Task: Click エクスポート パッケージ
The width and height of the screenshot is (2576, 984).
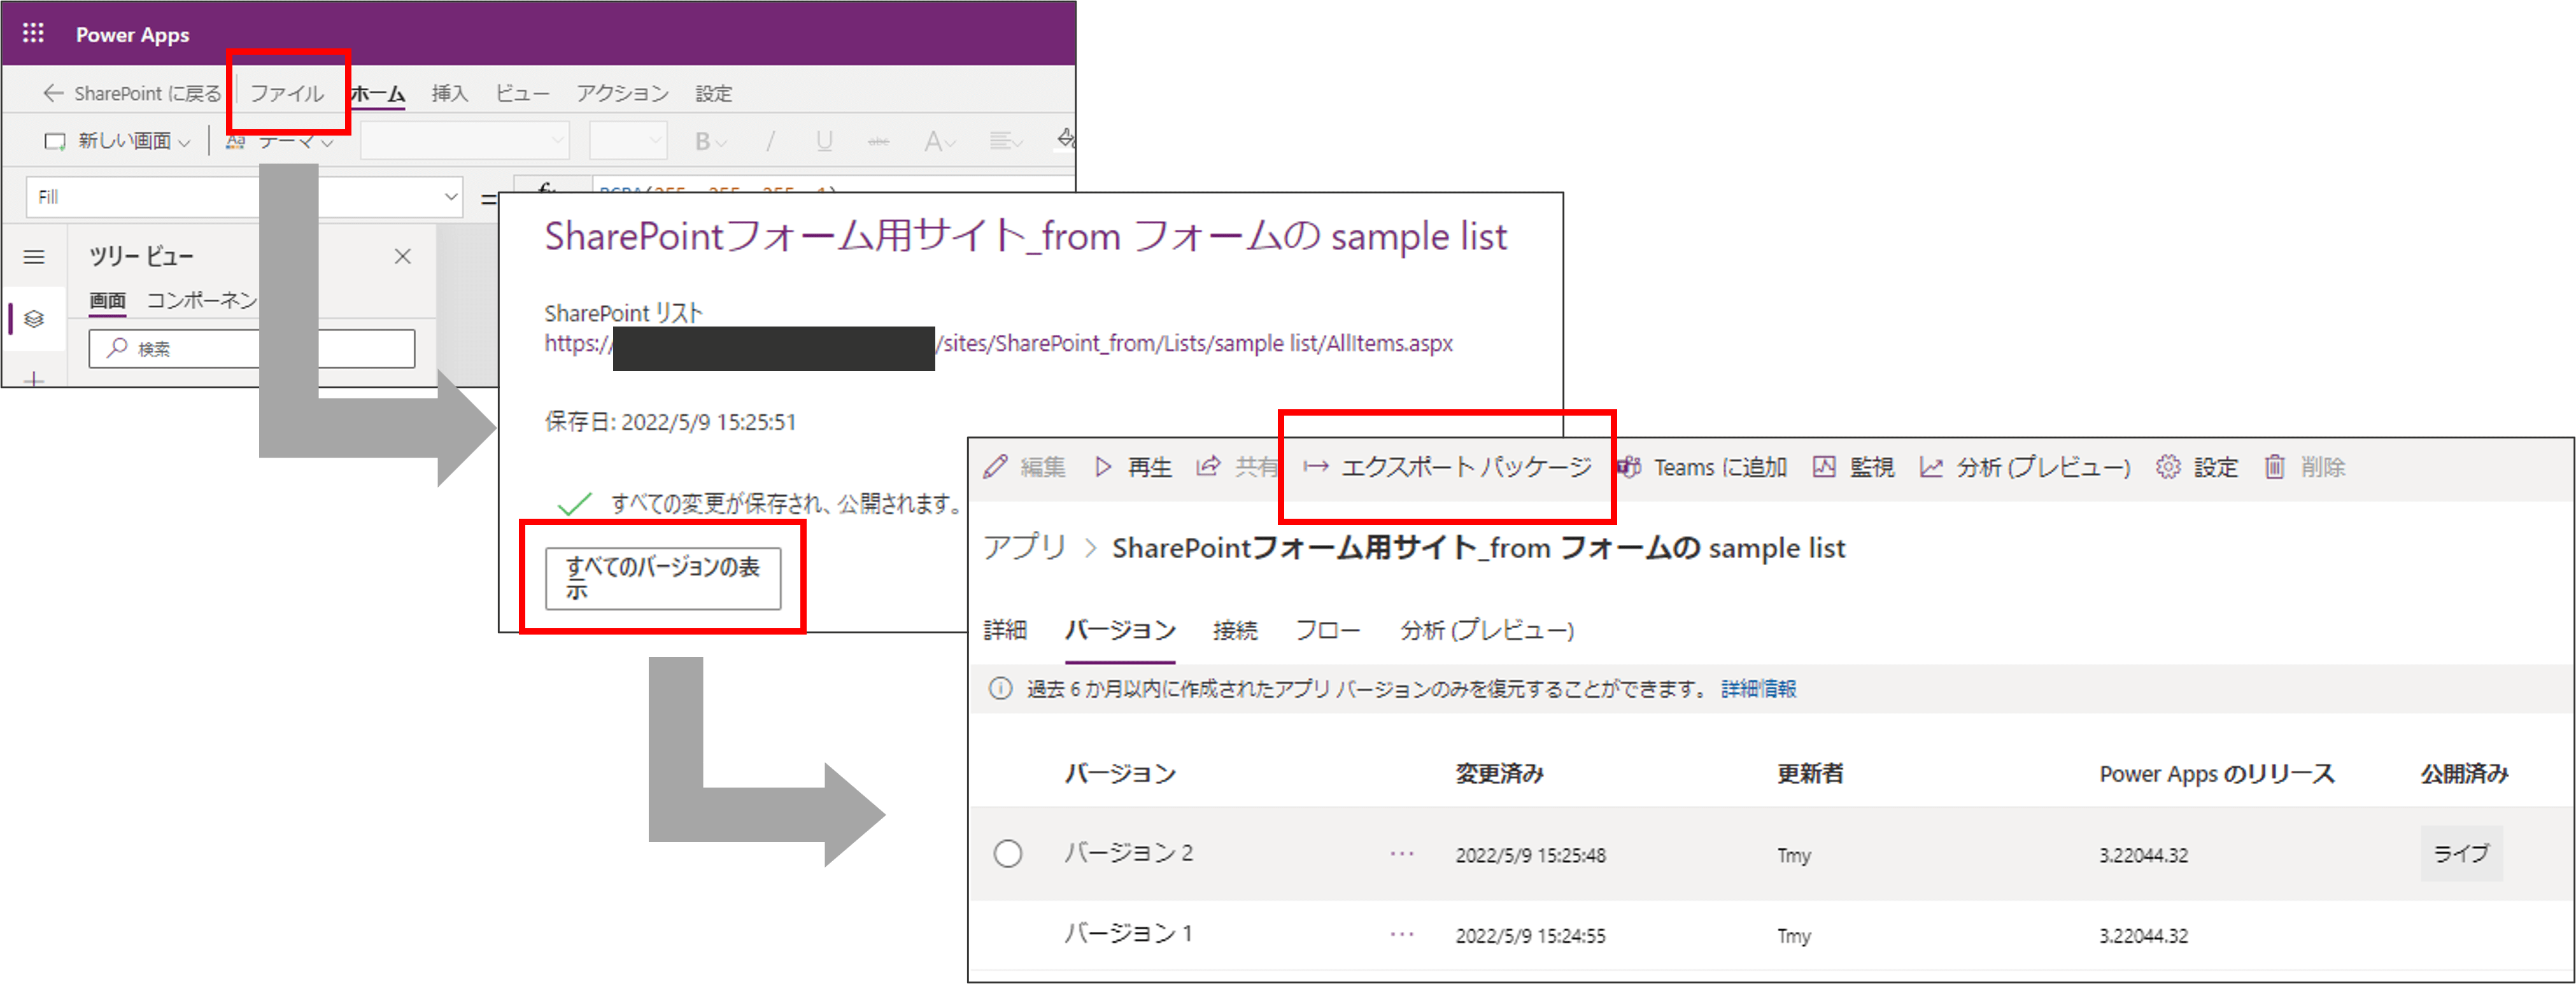Action: pyautogui.click(x=1447, y=467)
